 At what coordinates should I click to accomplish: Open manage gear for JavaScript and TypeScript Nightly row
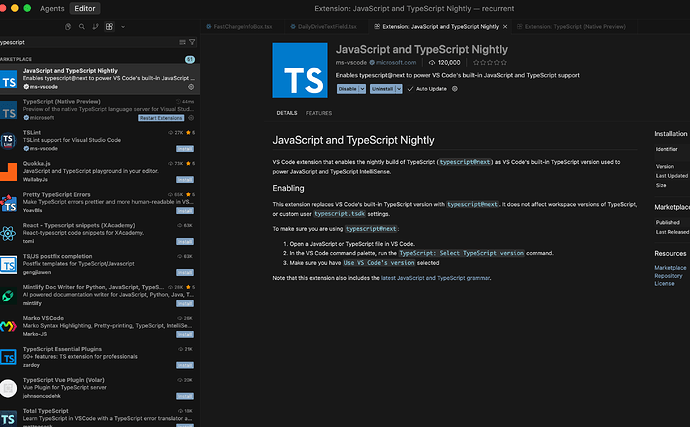pos(191,87)
